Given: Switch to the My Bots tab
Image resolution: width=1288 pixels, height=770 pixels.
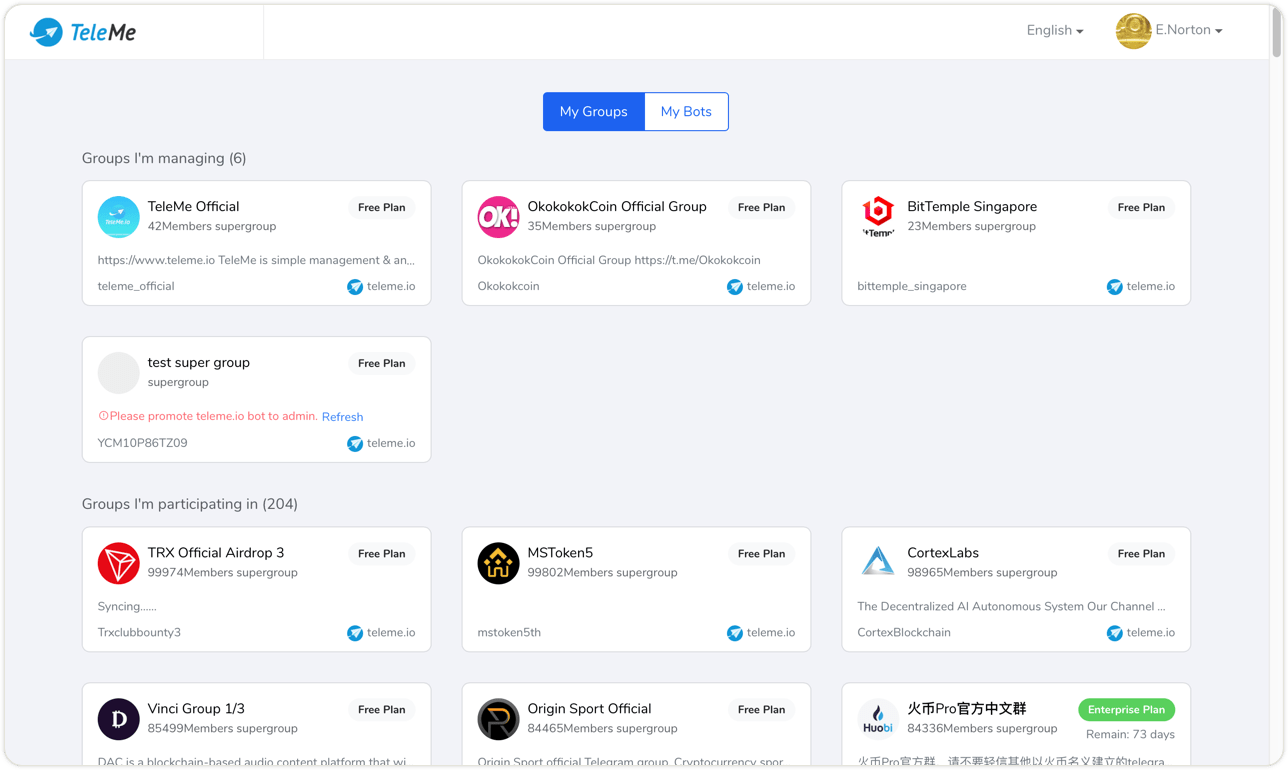Looking at the screenshot, I should coord(686,111).
